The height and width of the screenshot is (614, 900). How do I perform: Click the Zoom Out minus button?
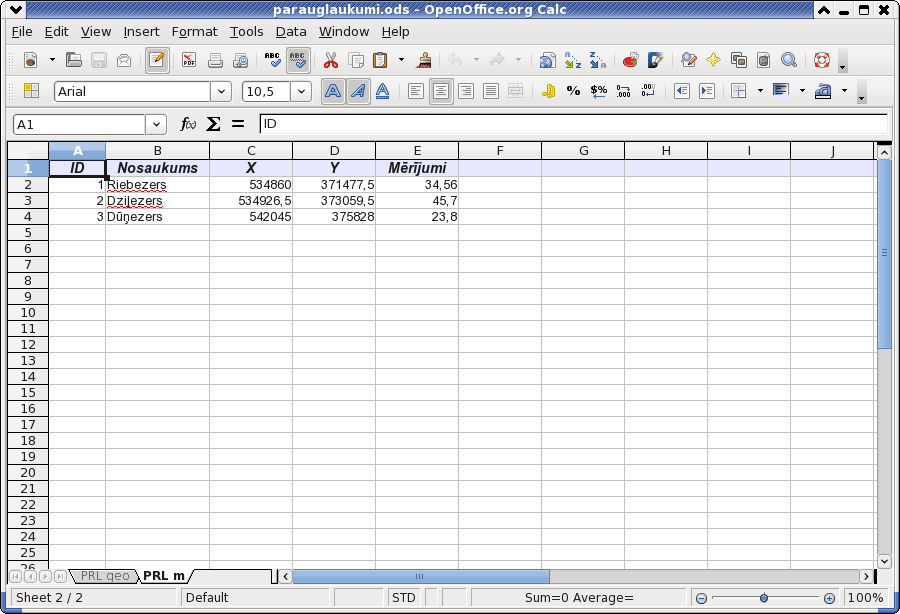(701, 598)
